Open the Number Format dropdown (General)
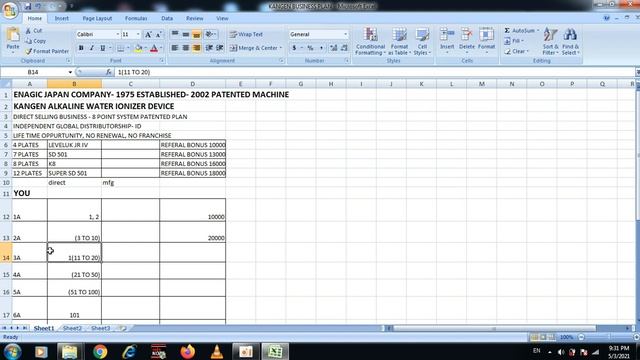Screen dimensions: 640x360 pos(345,34)
